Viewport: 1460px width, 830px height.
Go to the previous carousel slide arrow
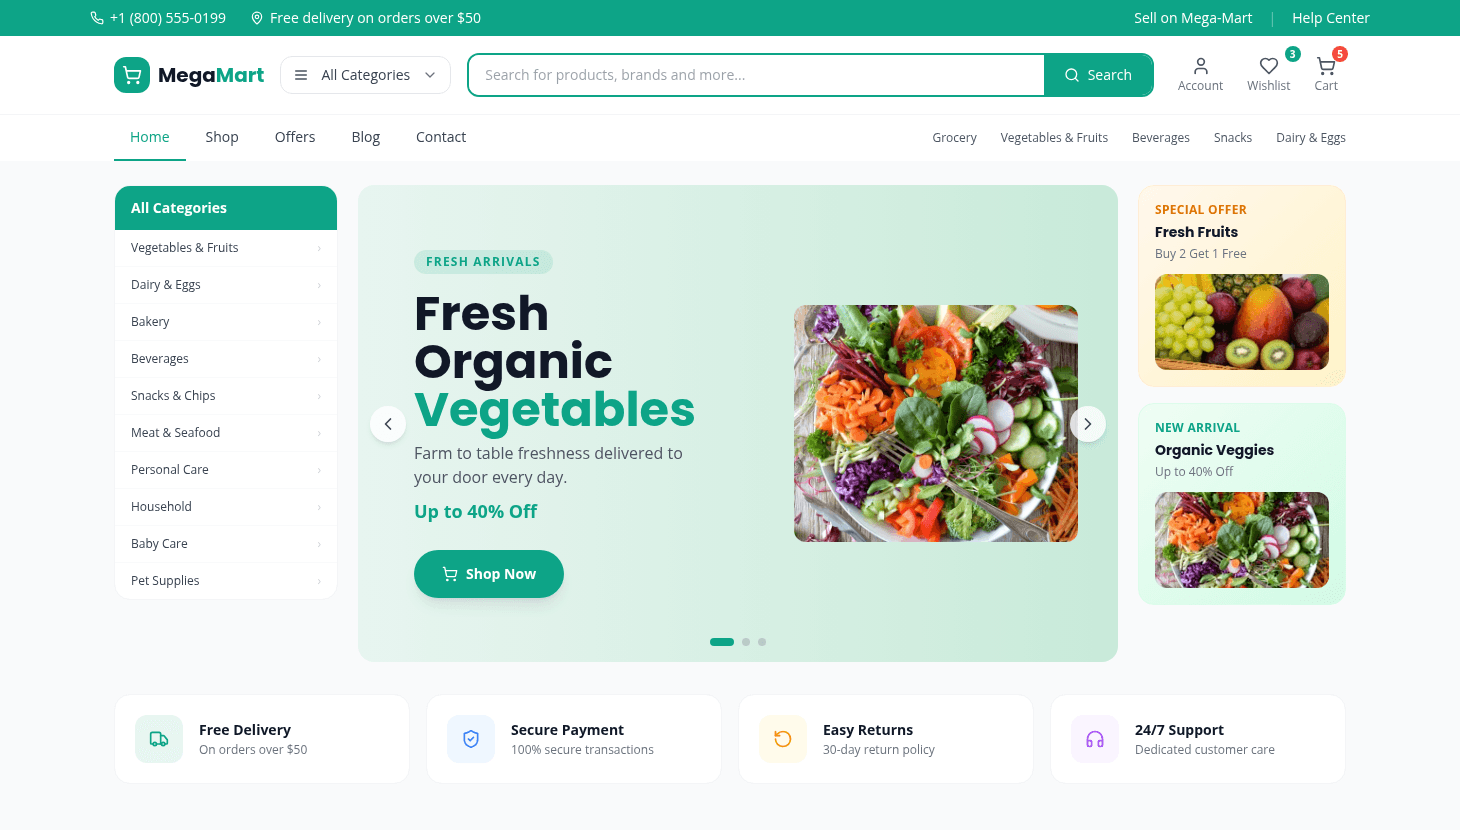[388, 424]
